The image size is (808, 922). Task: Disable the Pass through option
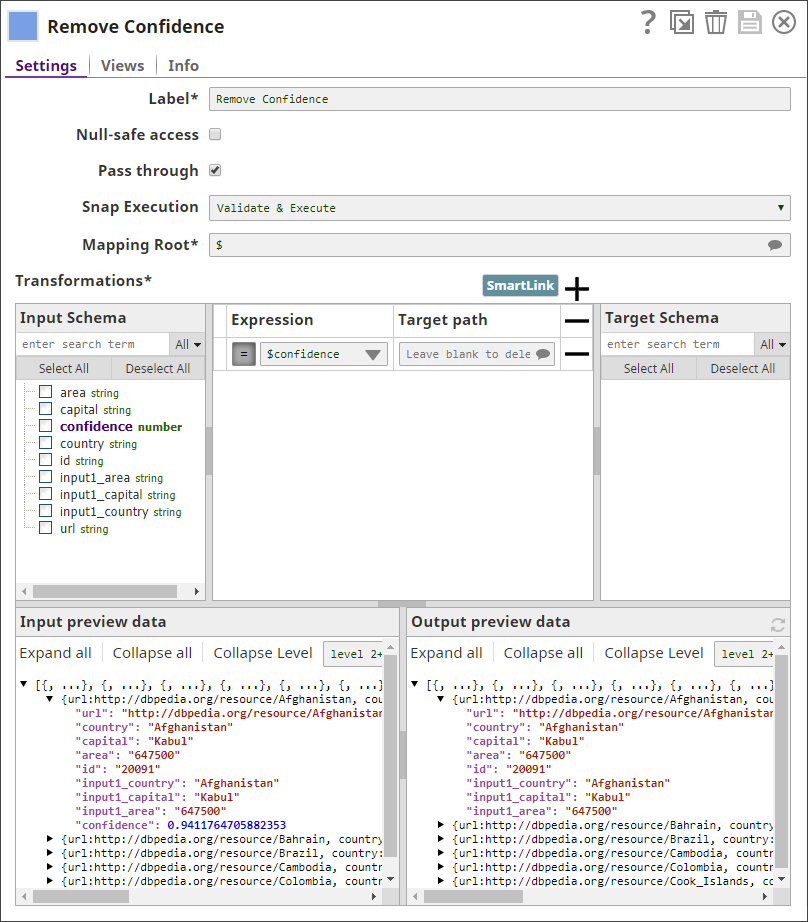click(215, 170)
